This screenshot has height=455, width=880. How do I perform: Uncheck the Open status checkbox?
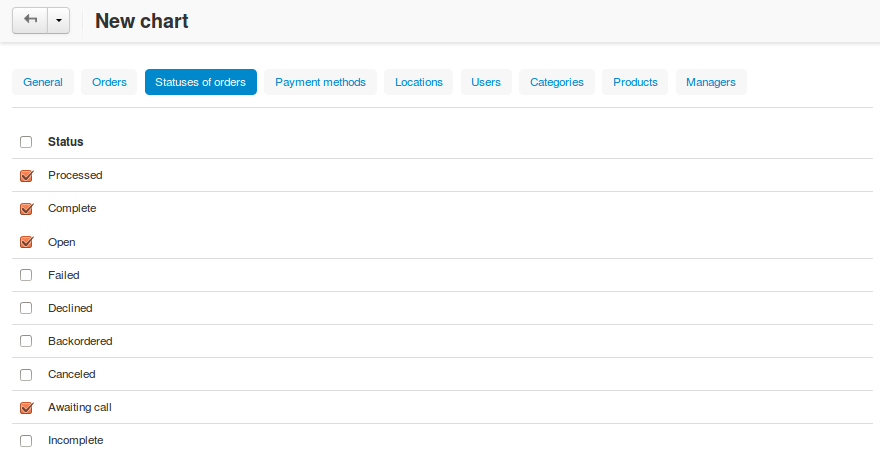(x=26, y=242)
